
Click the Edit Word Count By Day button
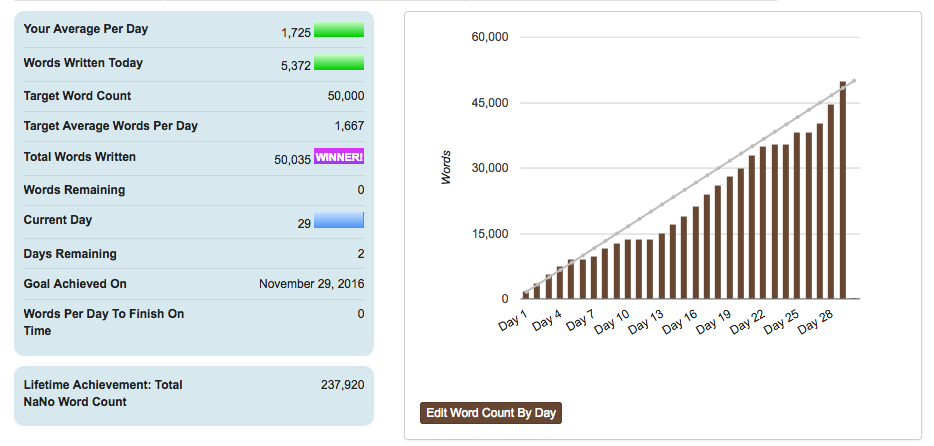(x=491, y=413)
